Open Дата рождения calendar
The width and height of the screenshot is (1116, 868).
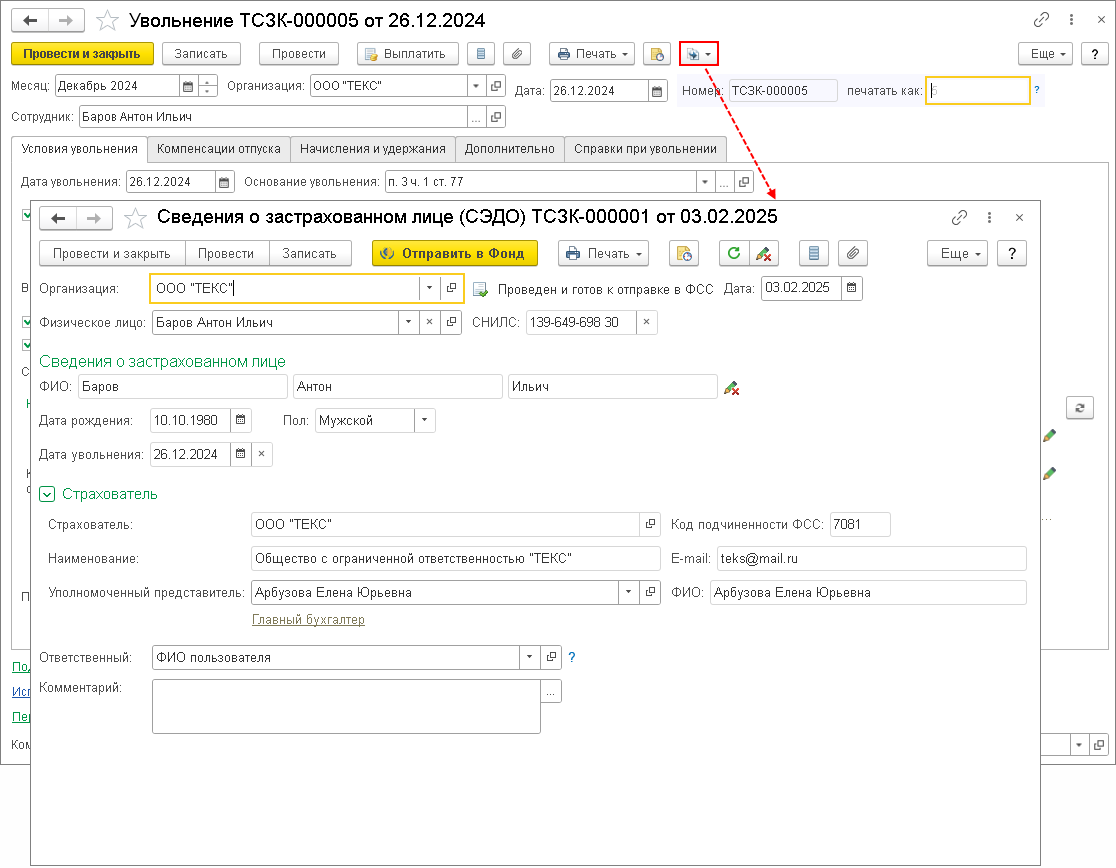(241, 420)
